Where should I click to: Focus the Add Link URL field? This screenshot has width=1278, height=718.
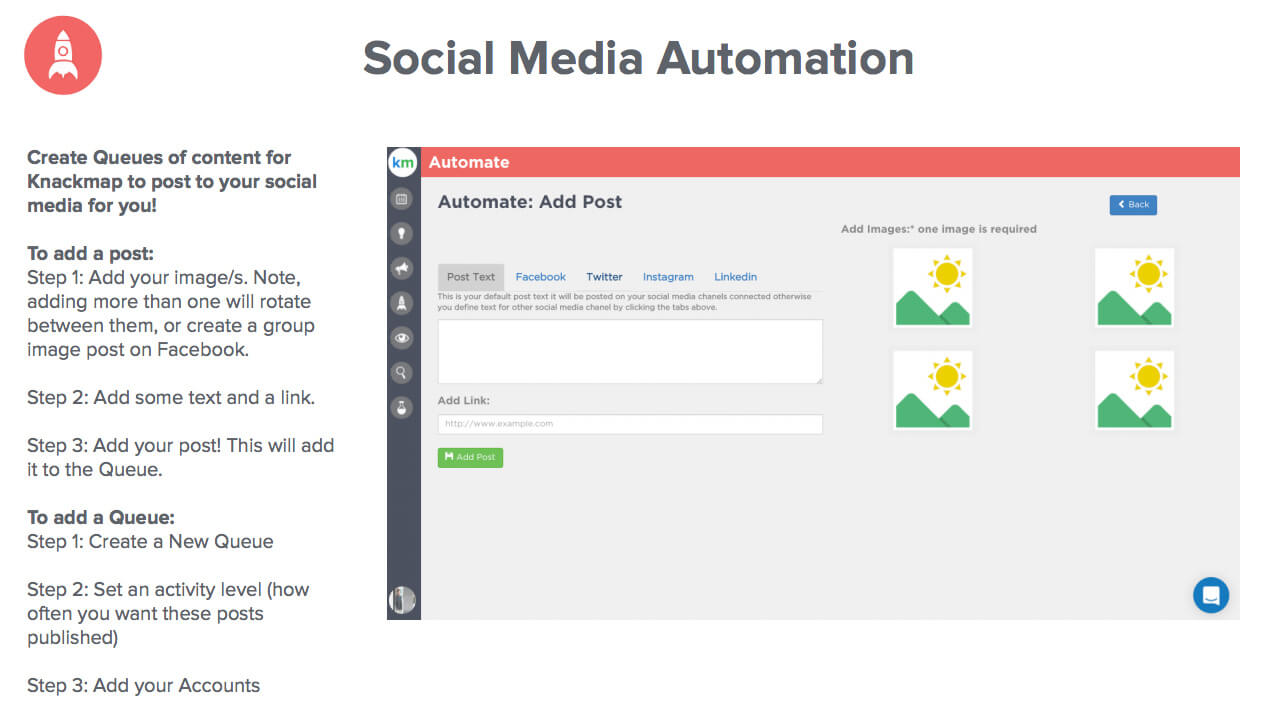[630, 424]
